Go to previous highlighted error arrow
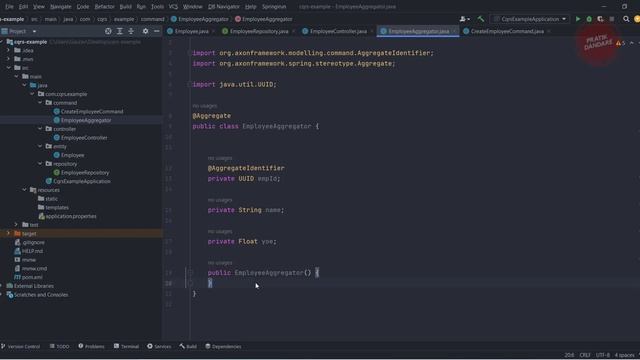Viewport: 640px width, 360px height. (x=632, y=43)
